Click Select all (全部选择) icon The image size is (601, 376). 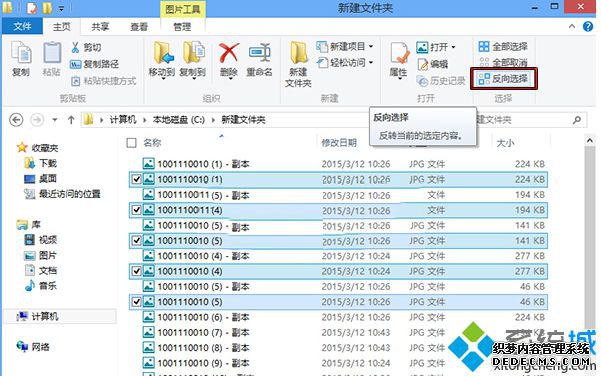point(484,47)
